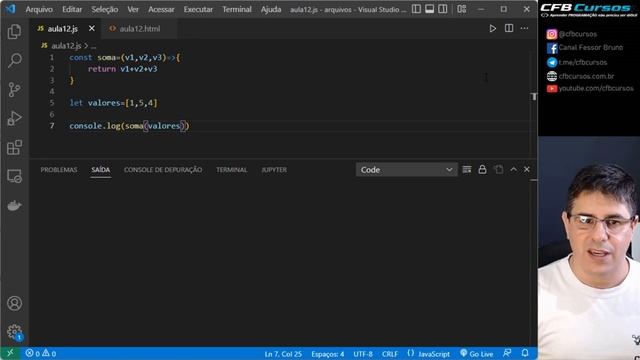640x360 pixels.
Task: Switch to the PROBLEMAS panel tab
Action: point(59,170)
